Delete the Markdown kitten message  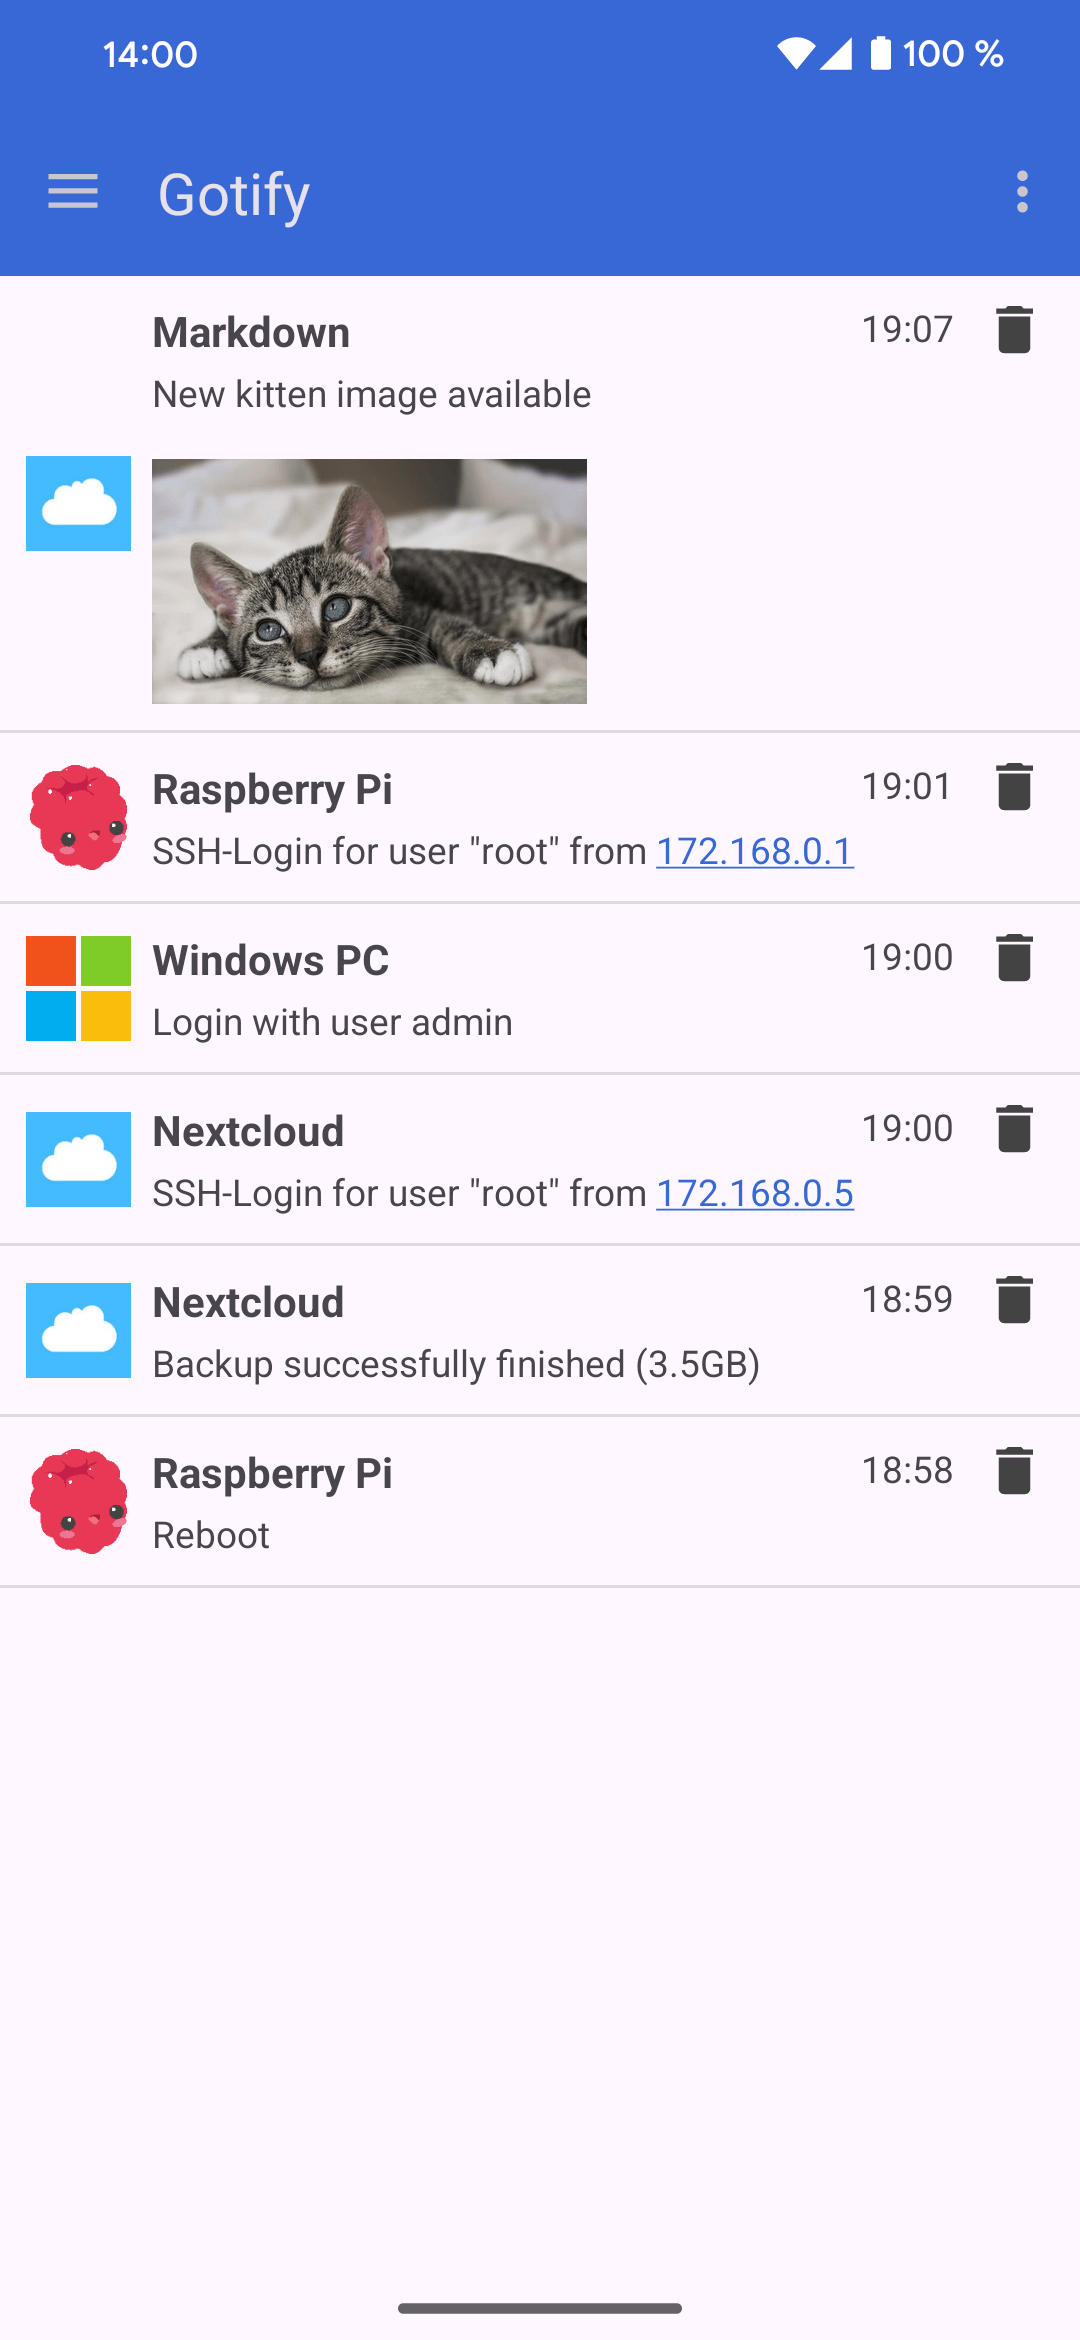point(1014,330)
